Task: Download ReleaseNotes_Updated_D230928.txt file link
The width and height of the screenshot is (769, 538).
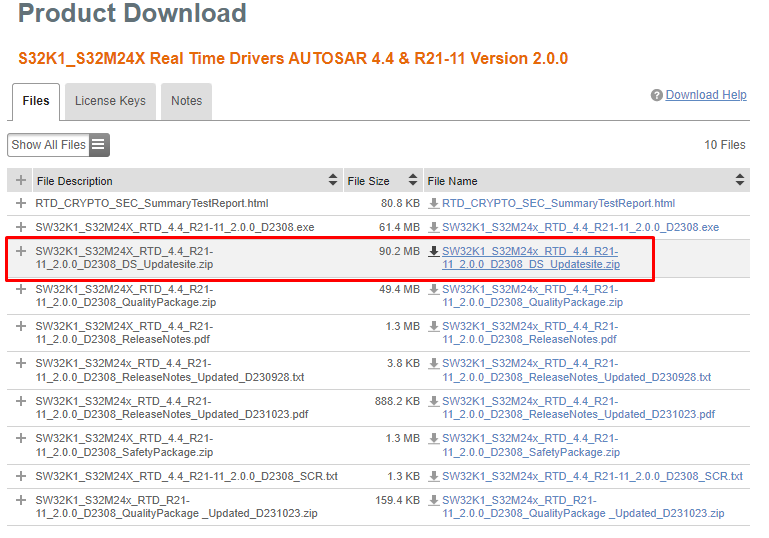Action: click(576, 371)
